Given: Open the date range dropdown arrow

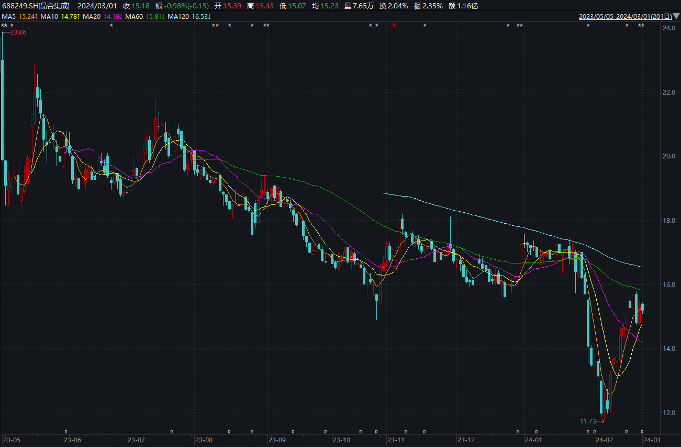Looking at the screenshot, I should [676, 17].
